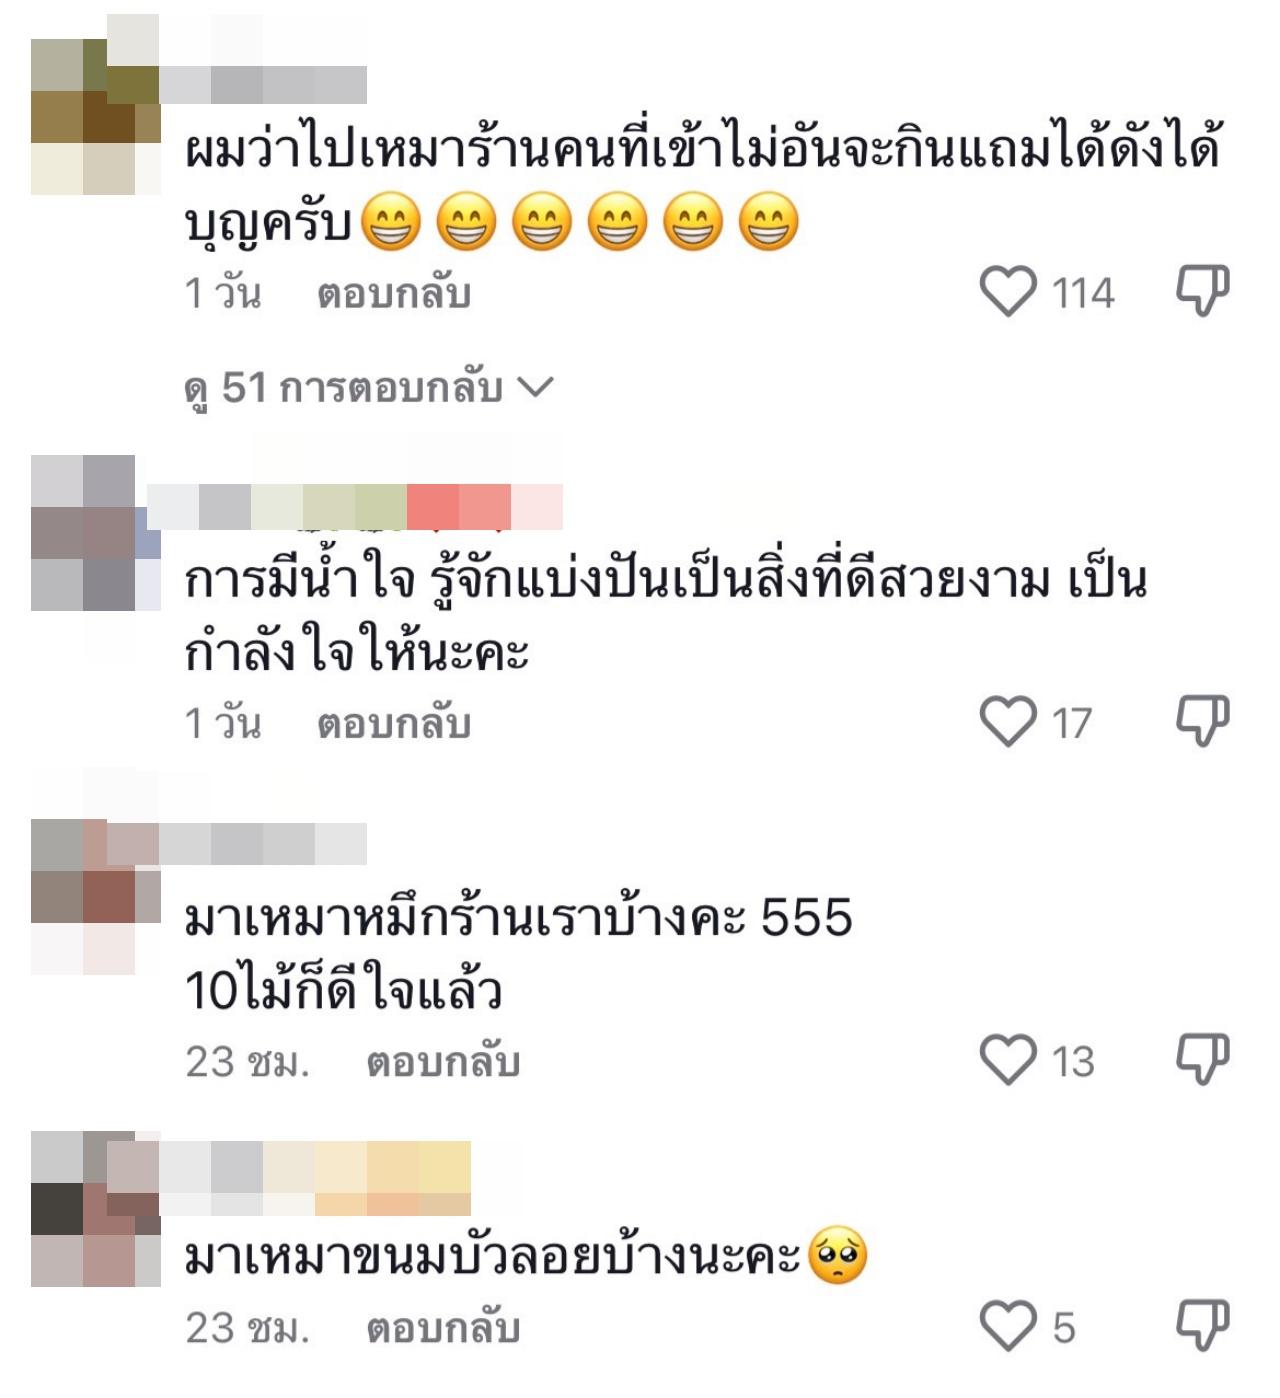Screen dimensions: 1280x1398
Task: Like the comment with 13 likes
Action: (x=1008, y=1060)
